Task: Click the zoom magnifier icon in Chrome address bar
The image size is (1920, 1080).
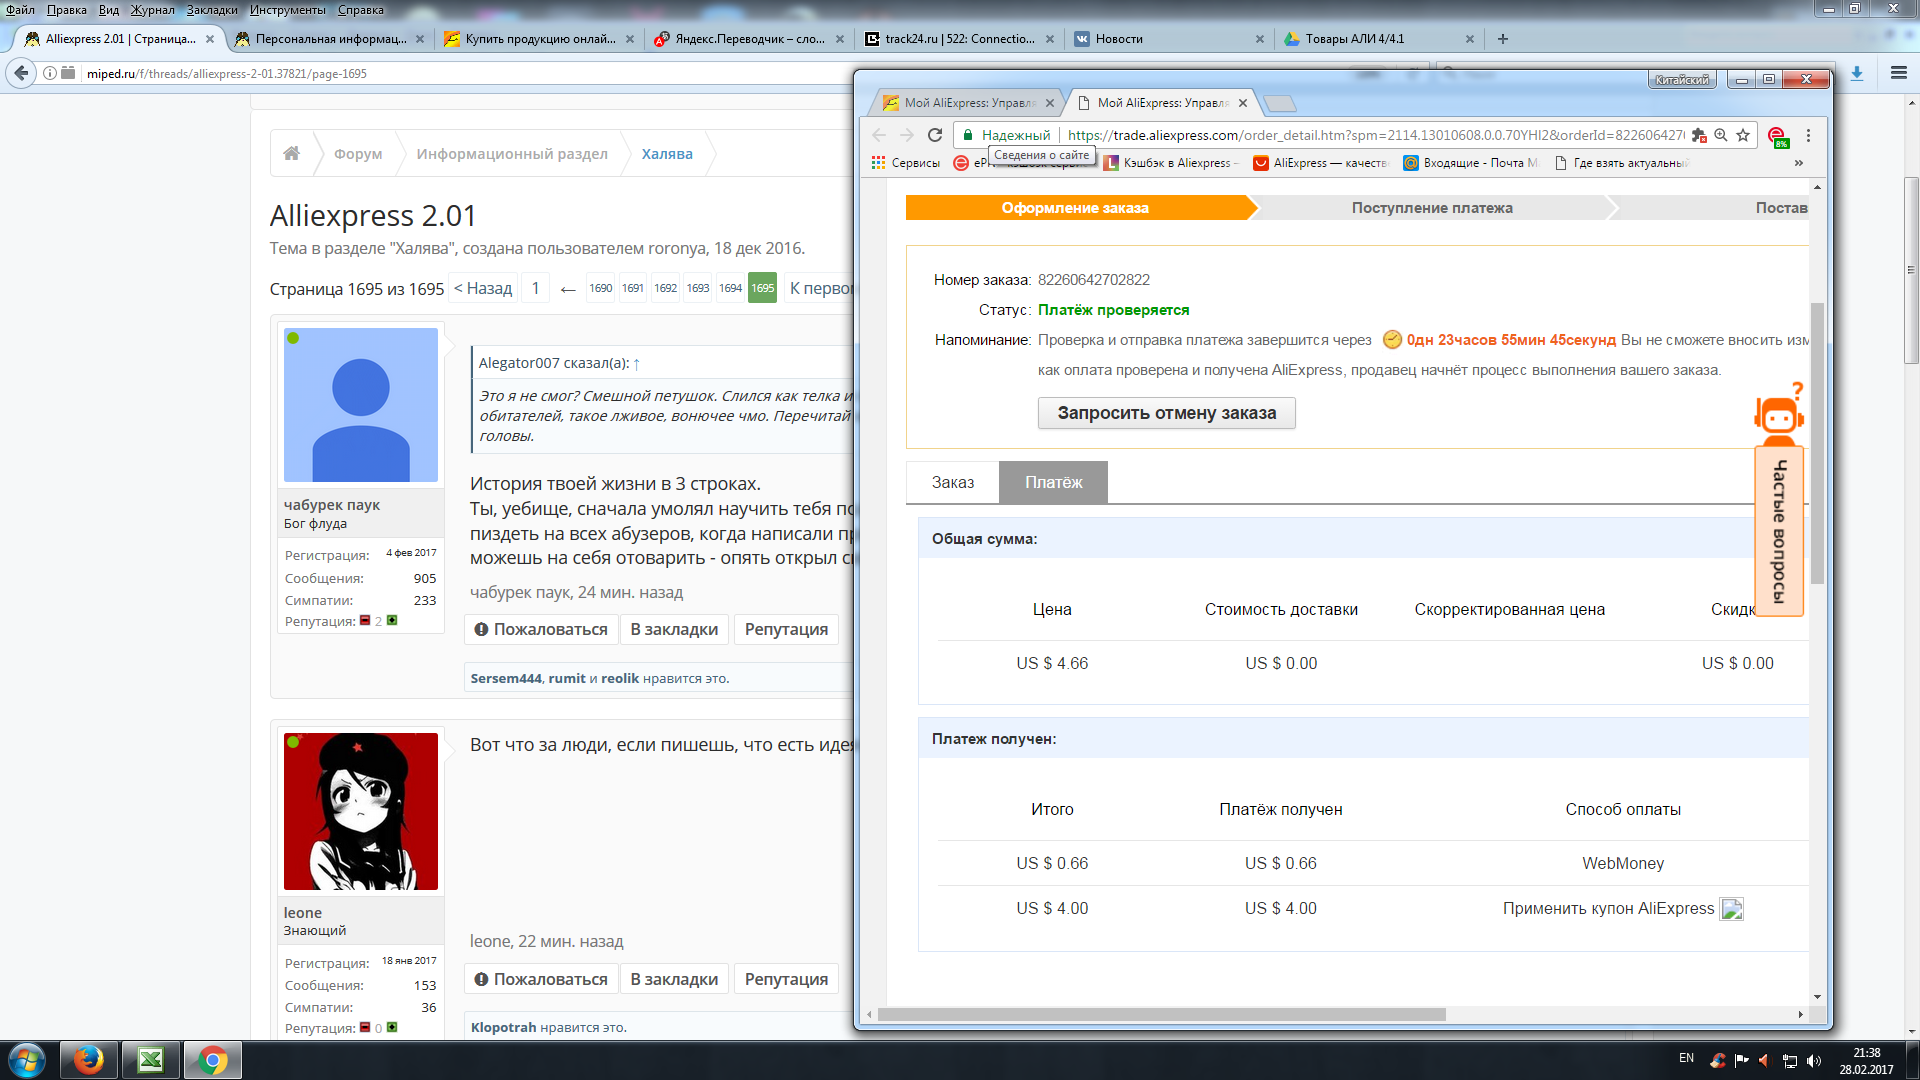Action: point(1721,135)
